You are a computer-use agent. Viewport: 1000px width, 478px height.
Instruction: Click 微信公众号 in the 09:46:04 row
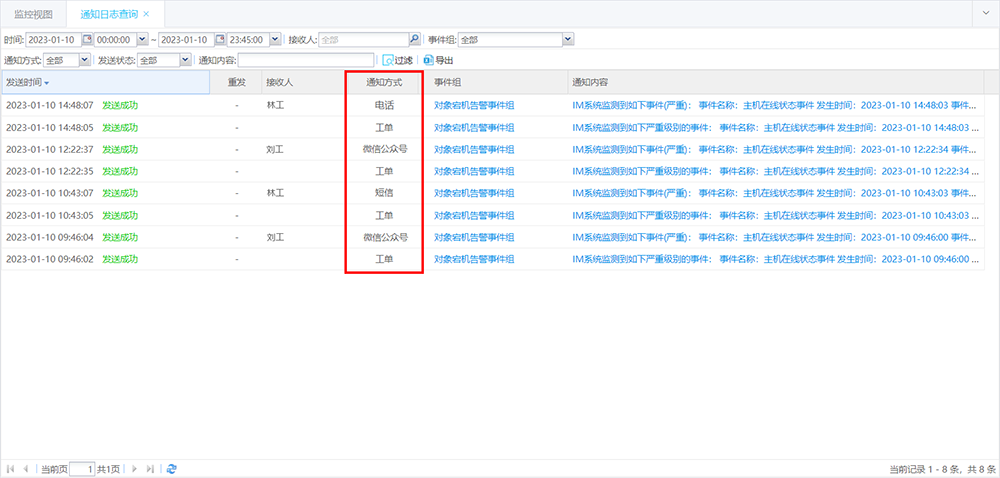point(384,237)
